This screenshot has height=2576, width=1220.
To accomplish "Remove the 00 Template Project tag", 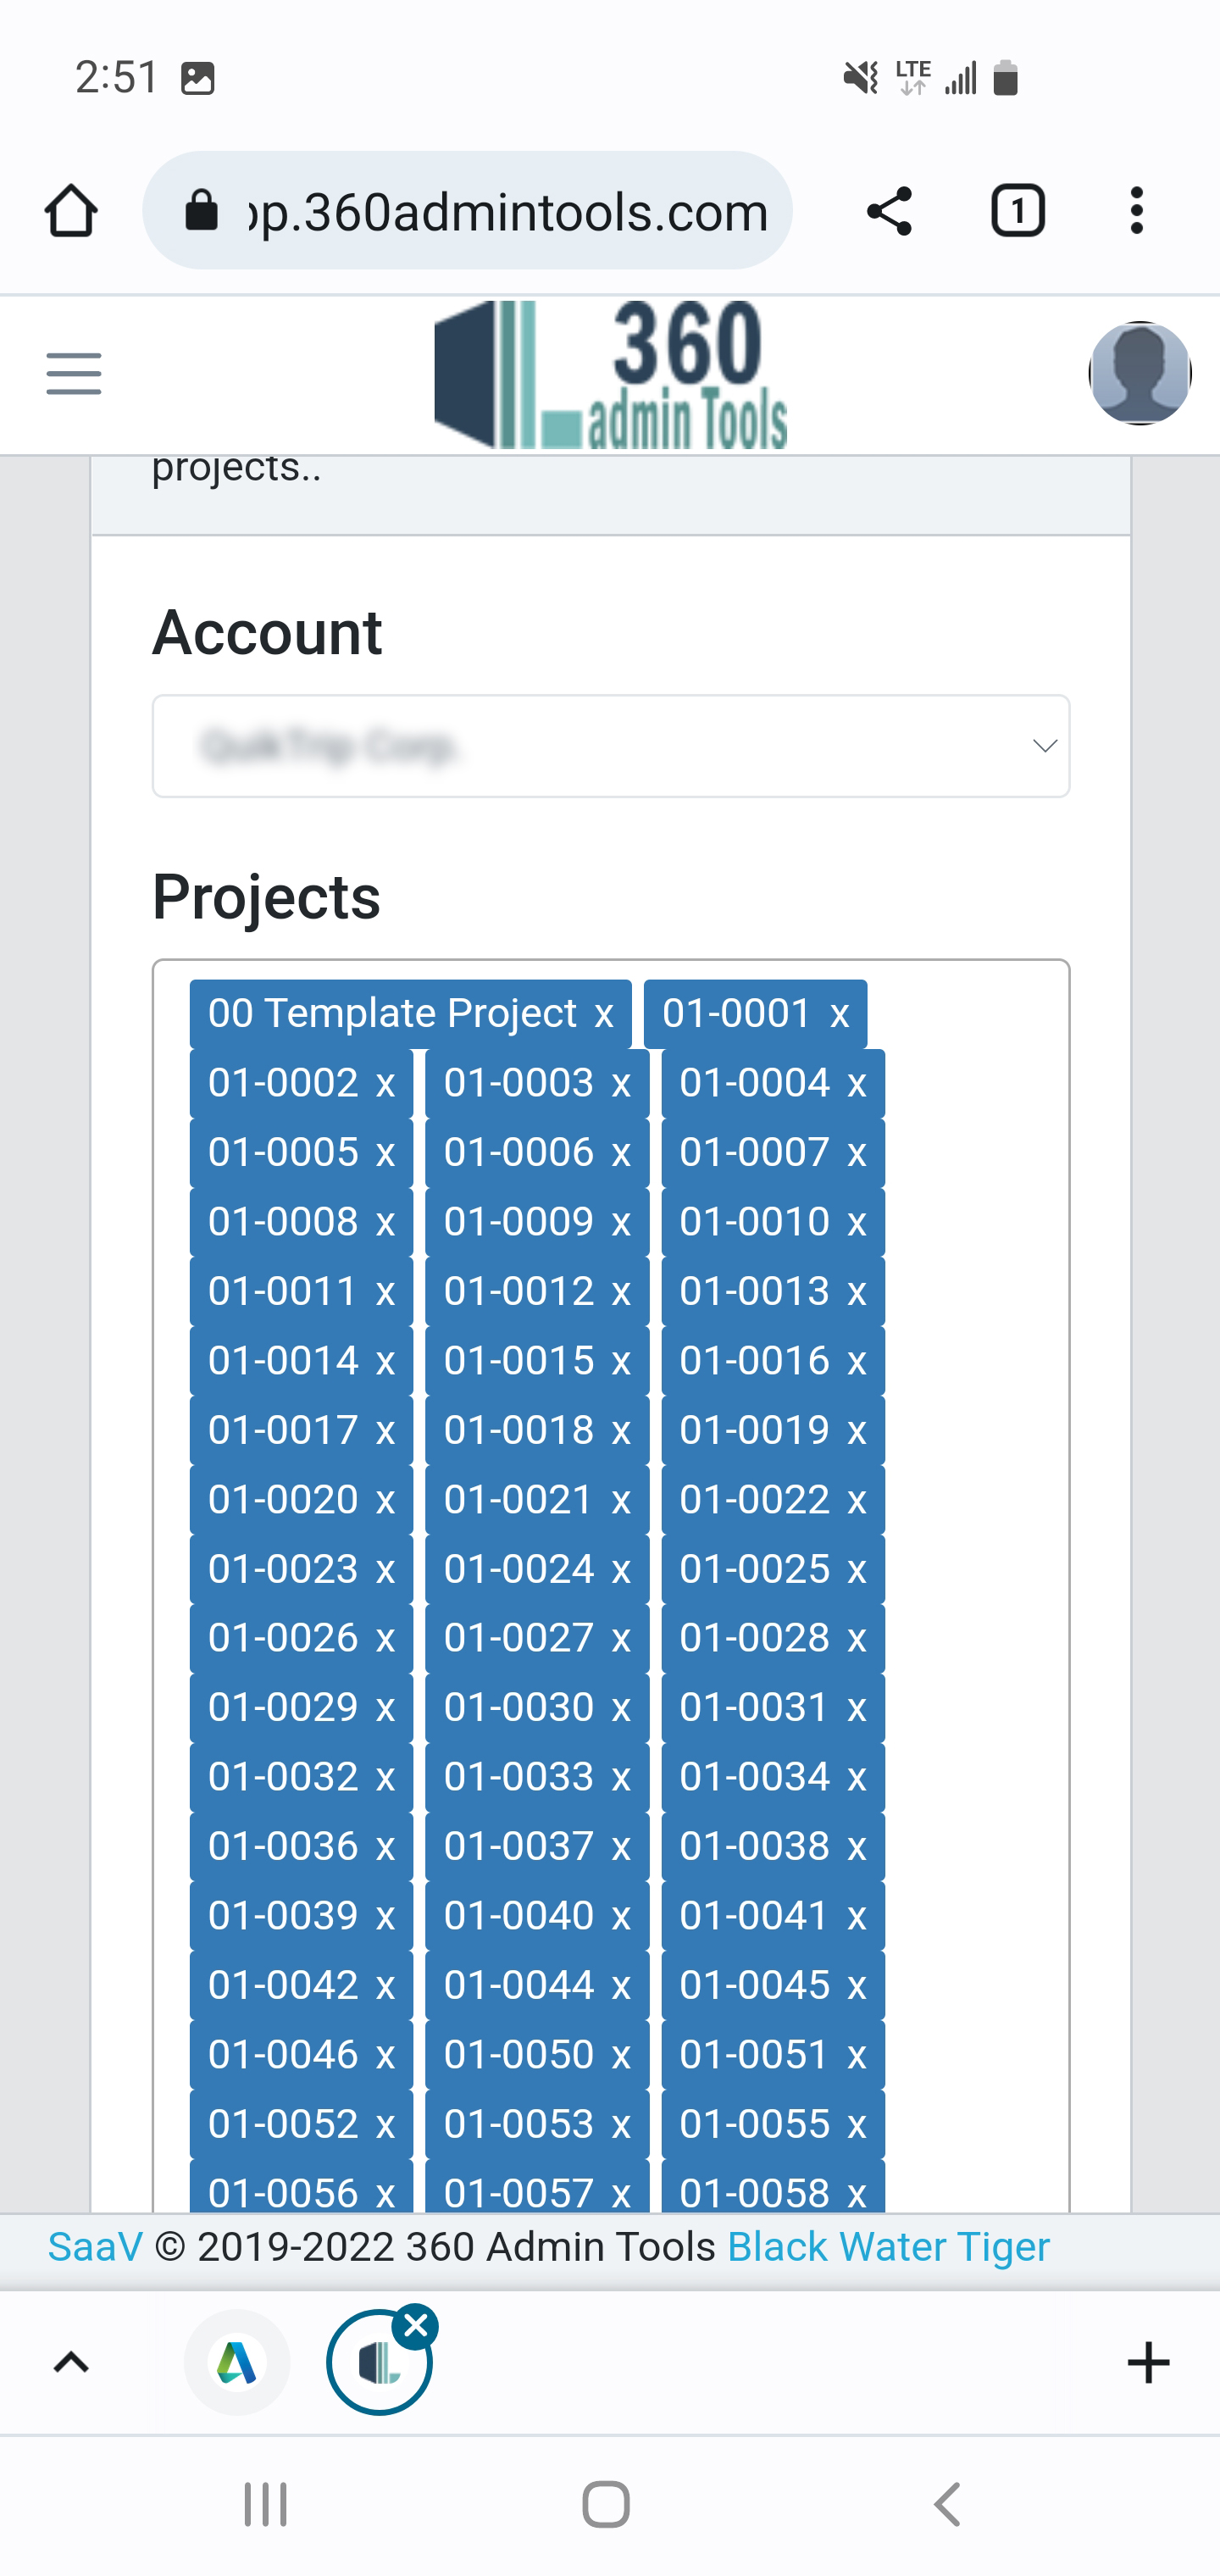I will click(x=605, y=1013).
